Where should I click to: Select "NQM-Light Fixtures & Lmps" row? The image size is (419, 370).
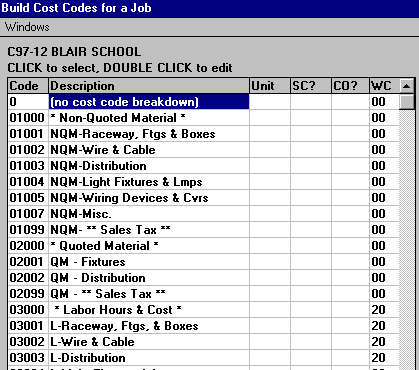(203, 182)
